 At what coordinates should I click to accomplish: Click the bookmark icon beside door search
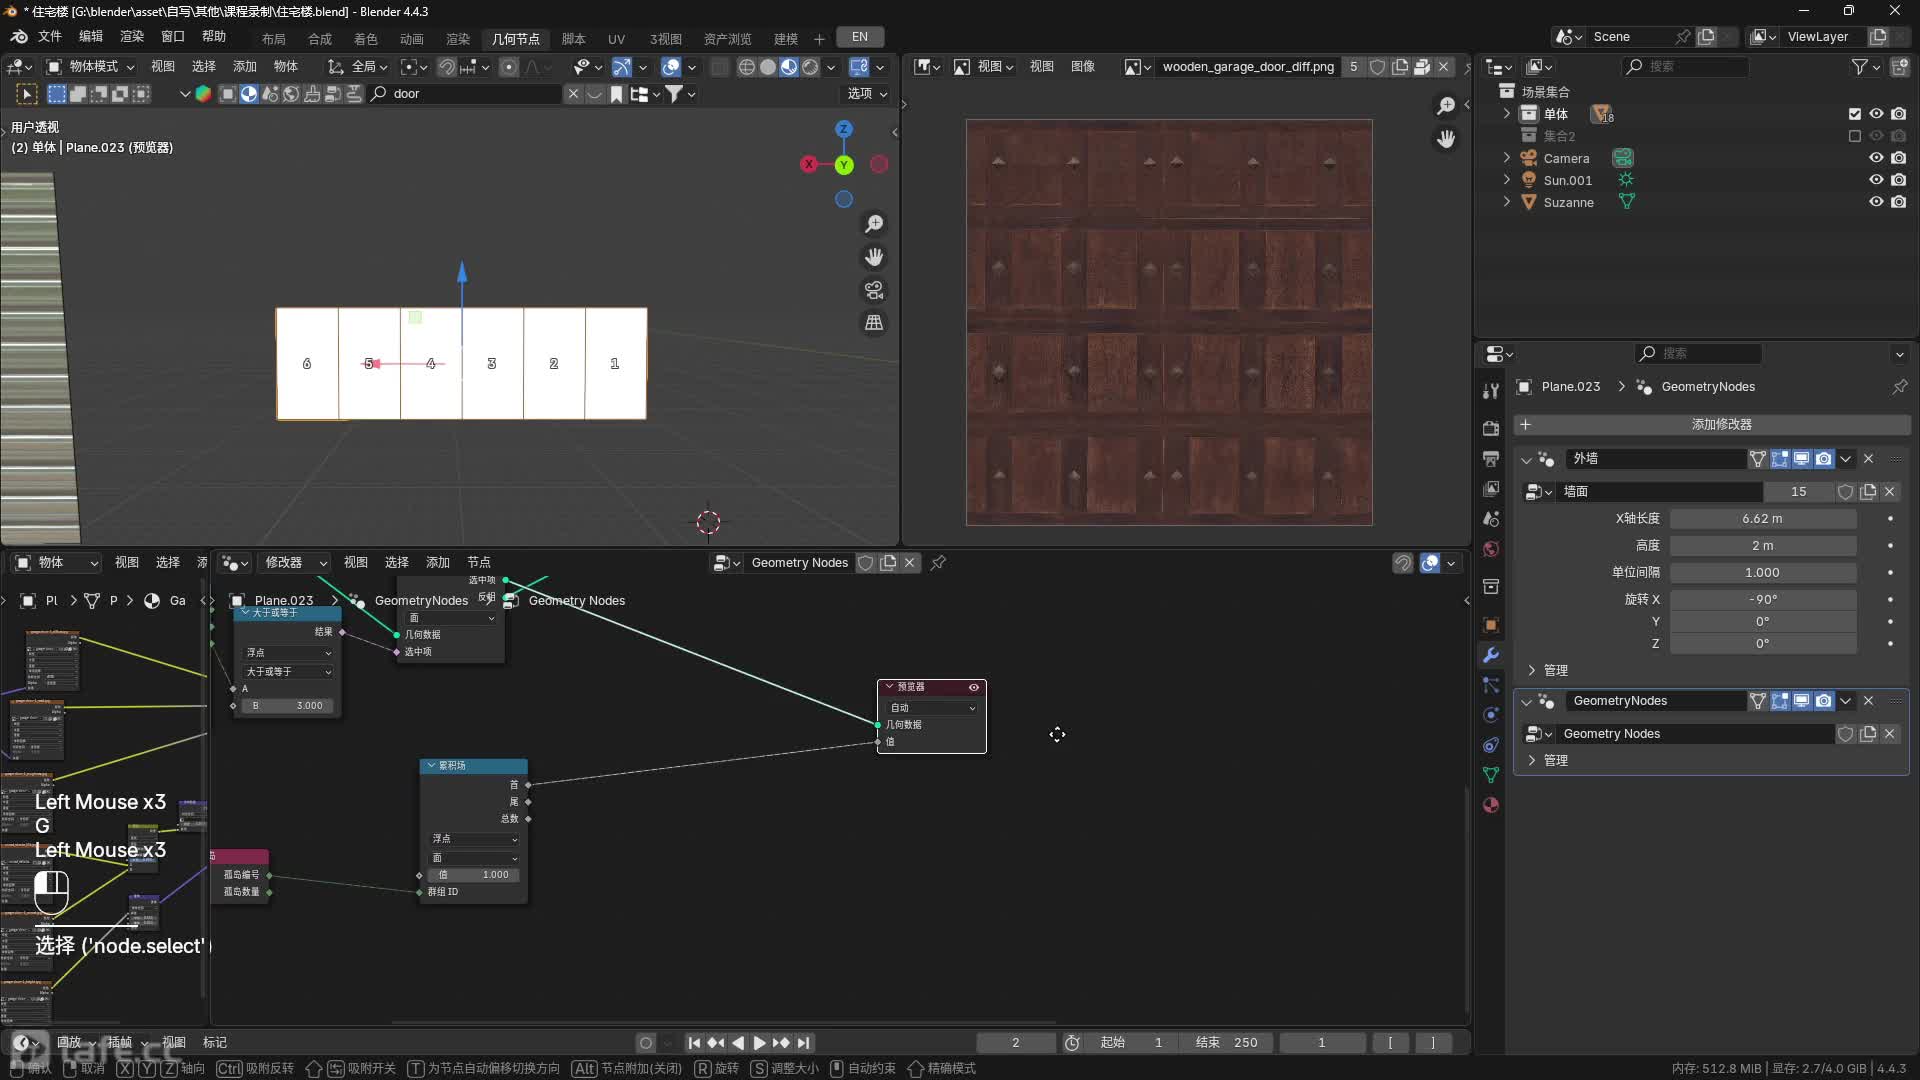pyautogui.click(x=617, y=94)
